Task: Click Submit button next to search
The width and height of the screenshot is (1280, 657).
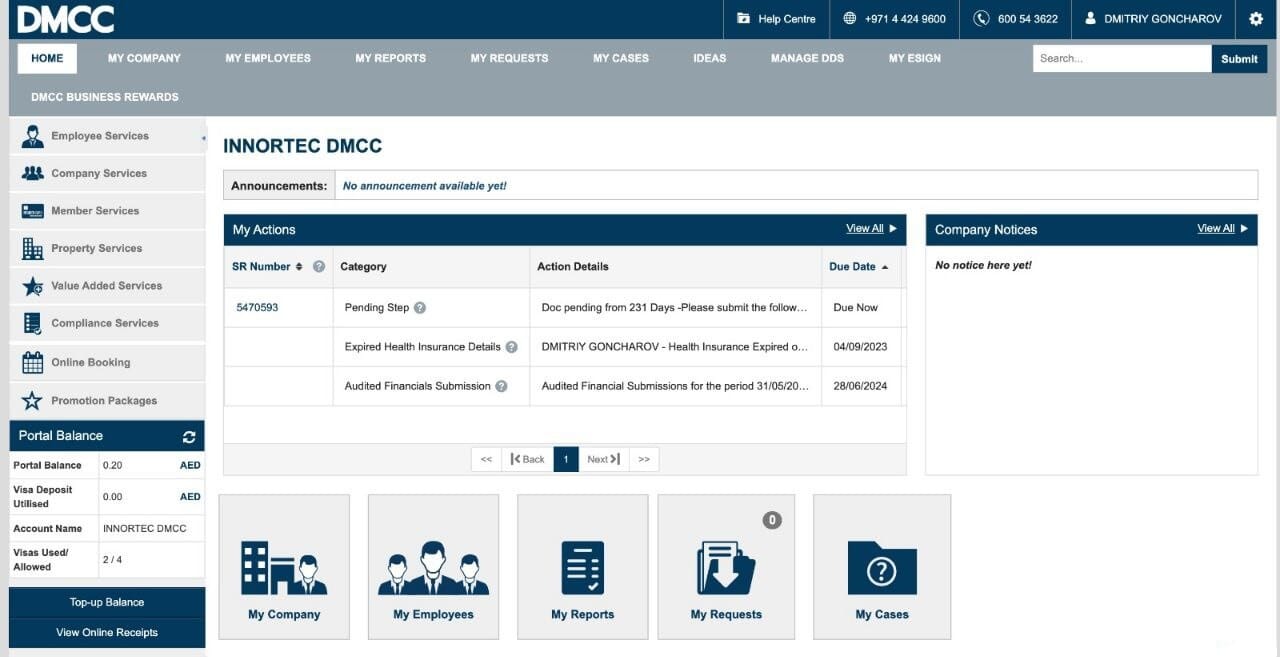Action: [x=1239, y=59]
